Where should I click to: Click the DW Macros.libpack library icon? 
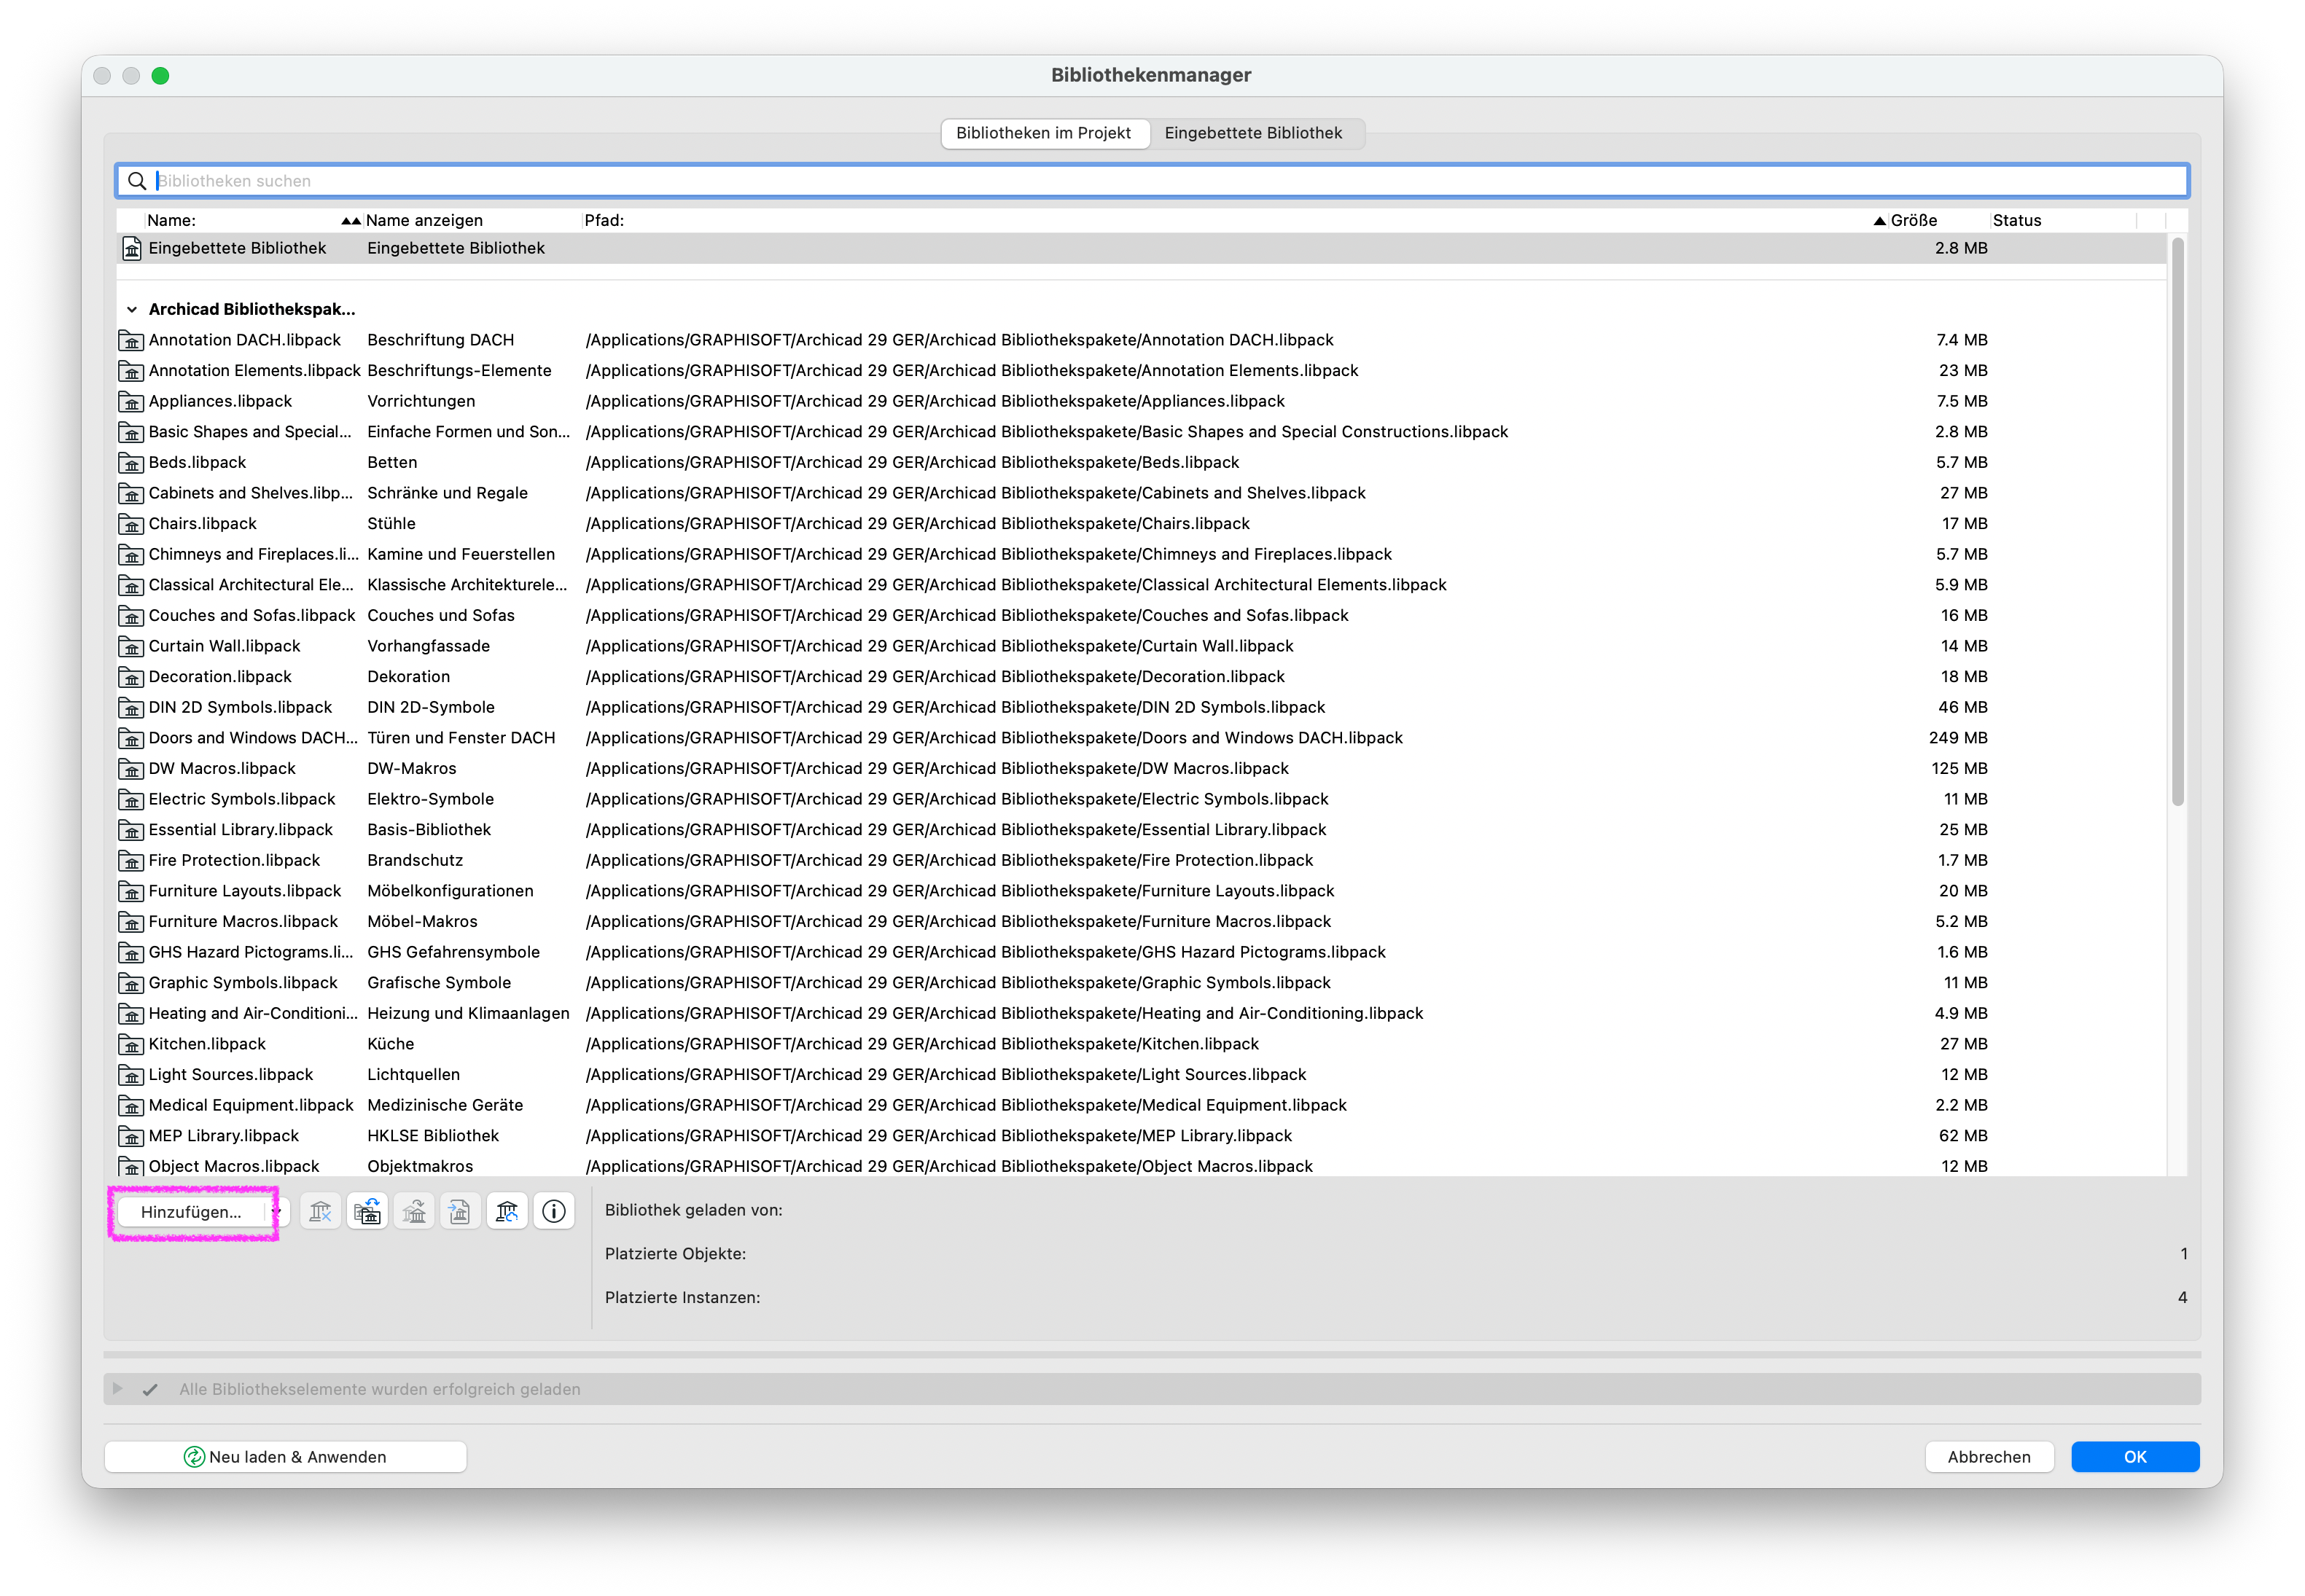[x=131, y=768]
